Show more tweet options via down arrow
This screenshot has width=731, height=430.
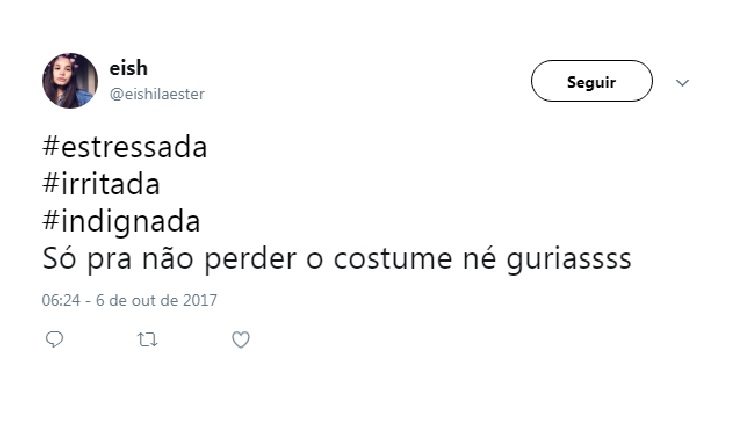click(682, 83)
